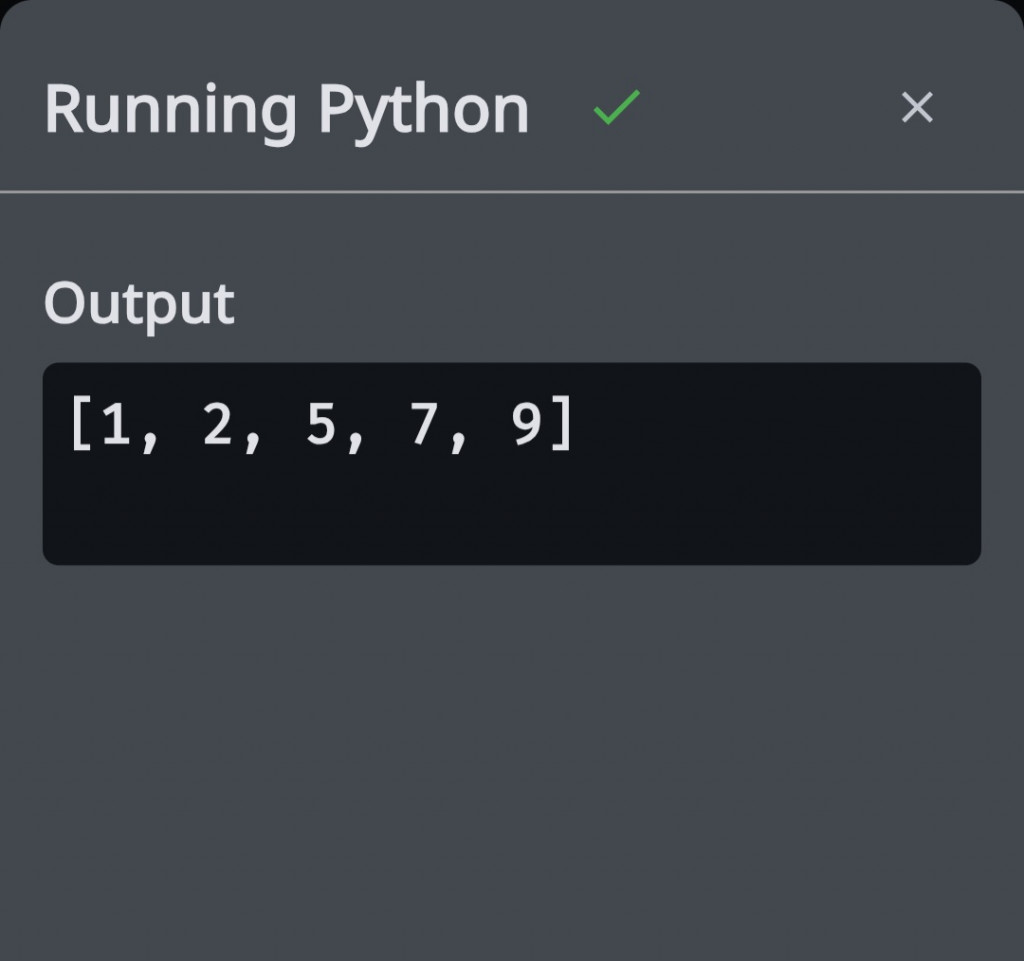
Task: Click the word "Running" in the header
Action: [170, 112]
